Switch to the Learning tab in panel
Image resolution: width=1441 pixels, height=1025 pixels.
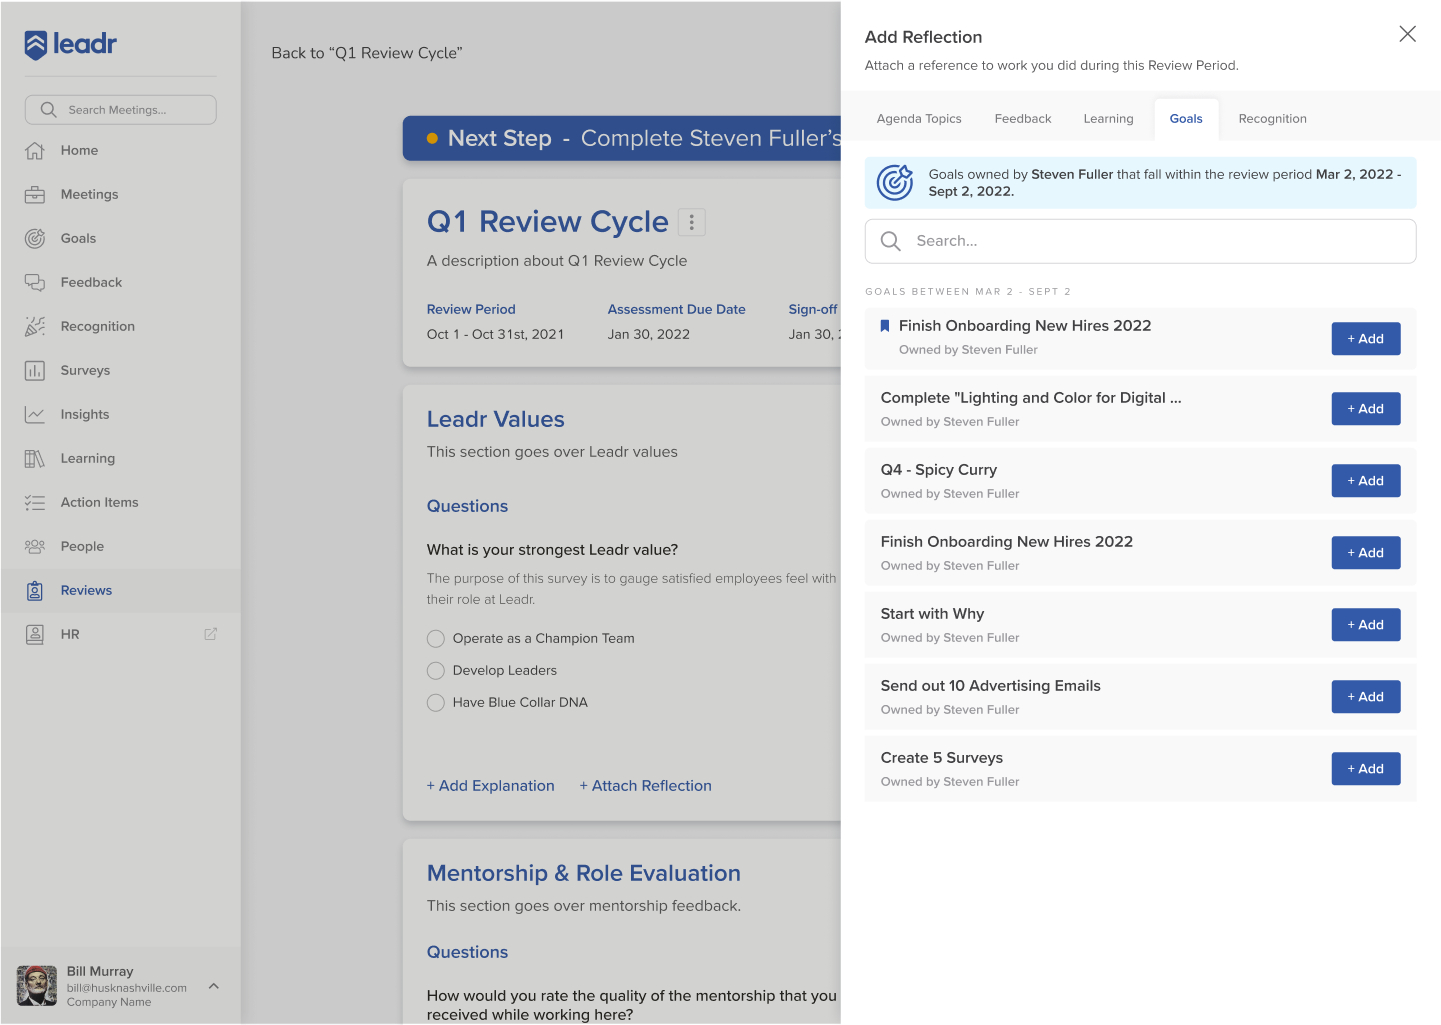click(1109, 119)
